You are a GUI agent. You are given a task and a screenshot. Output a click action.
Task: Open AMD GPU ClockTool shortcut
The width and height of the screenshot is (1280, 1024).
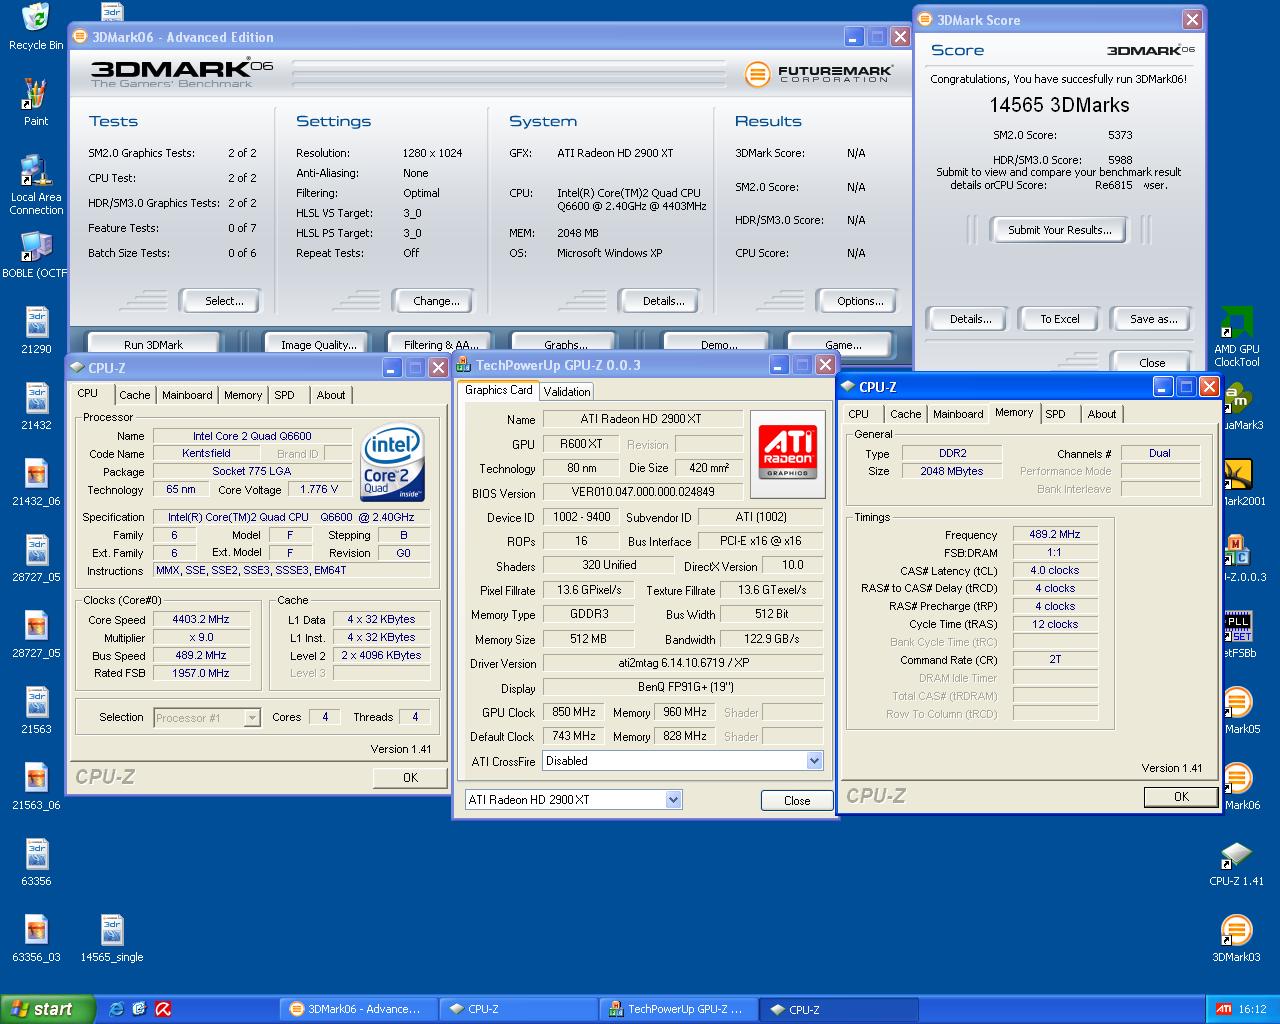tap(1237, 338)
